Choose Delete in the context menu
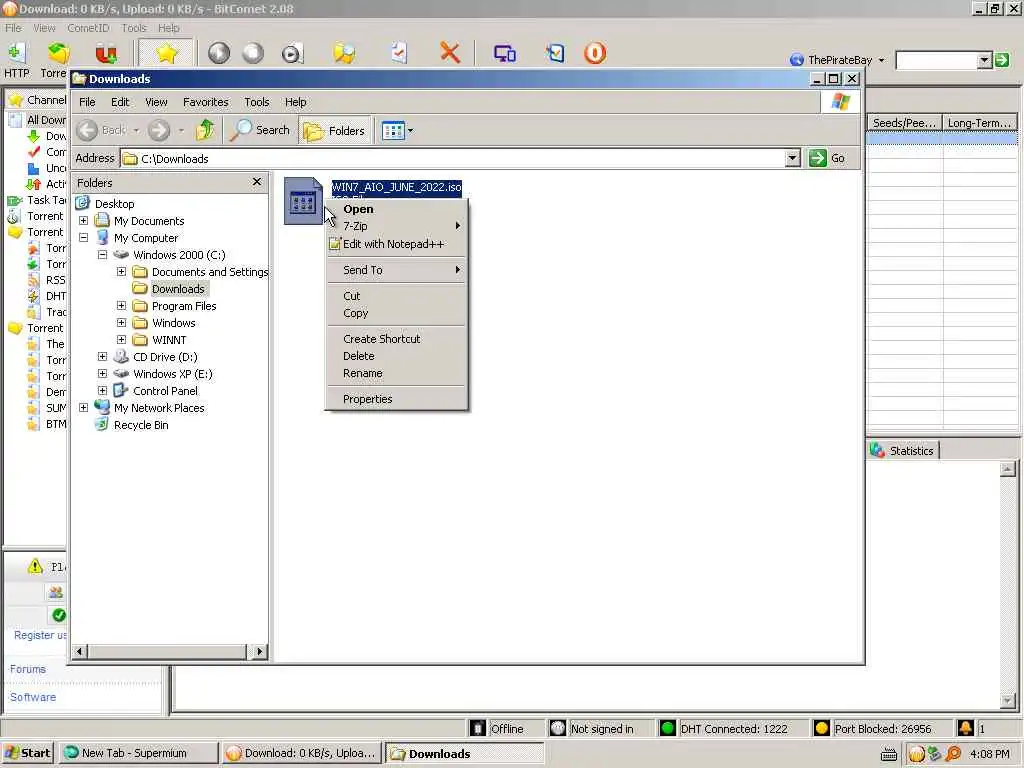The height and width of the screenshot is (768, 1024). point(359,356)
